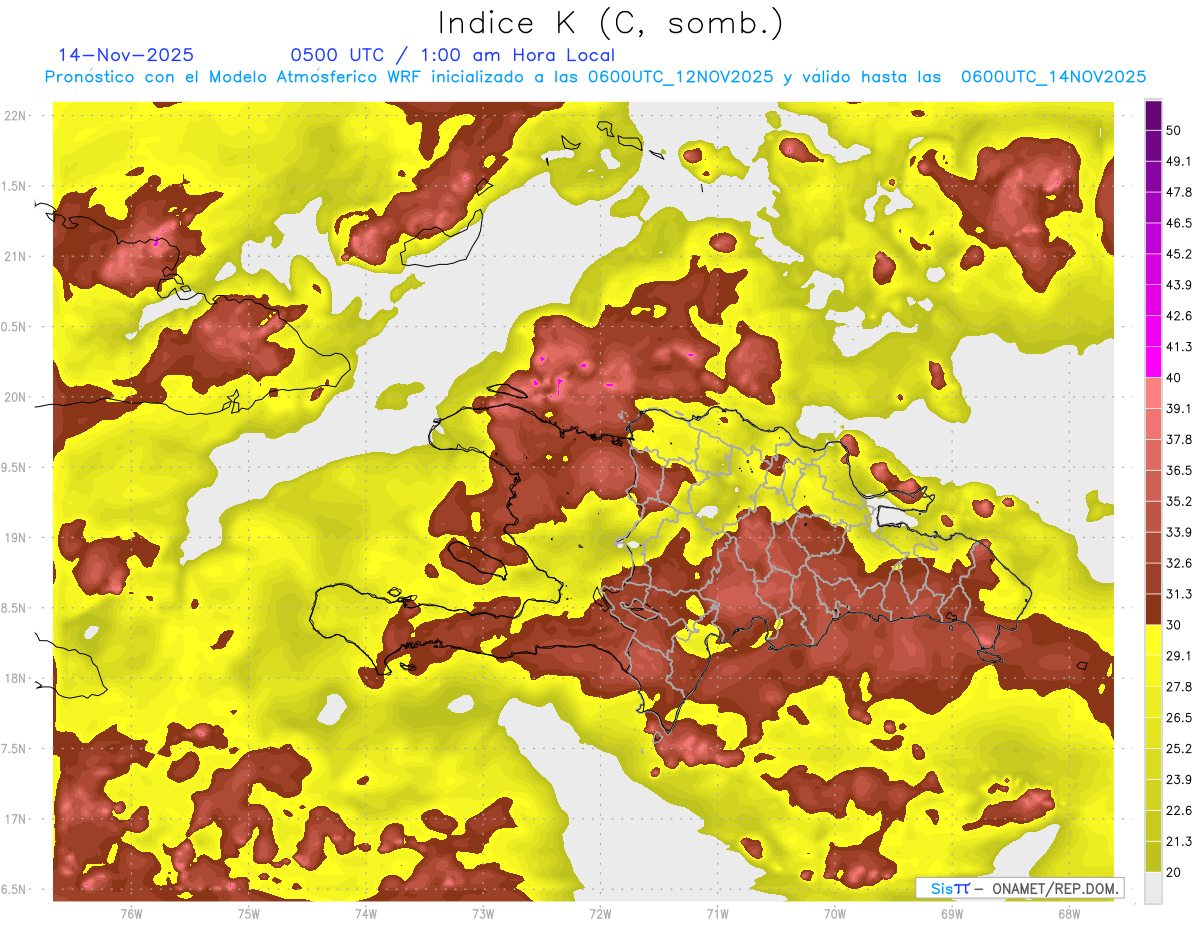Click the '35.2' color bar label

pyautogui.click(x=1179, y=501)
